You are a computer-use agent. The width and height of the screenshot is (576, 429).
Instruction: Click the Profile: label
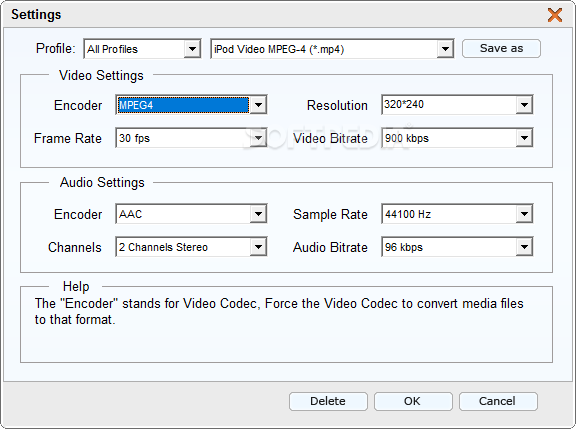pyautogui.click(x=55, y=48)
